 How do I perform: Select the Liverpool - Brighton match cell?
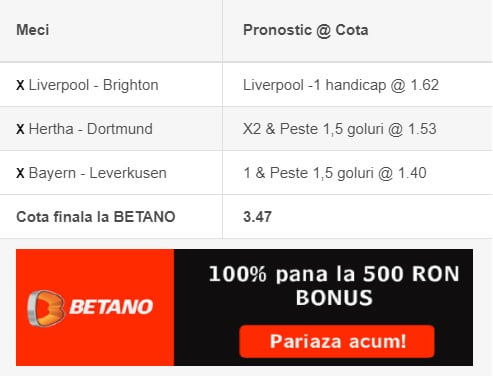pos(111,85)
